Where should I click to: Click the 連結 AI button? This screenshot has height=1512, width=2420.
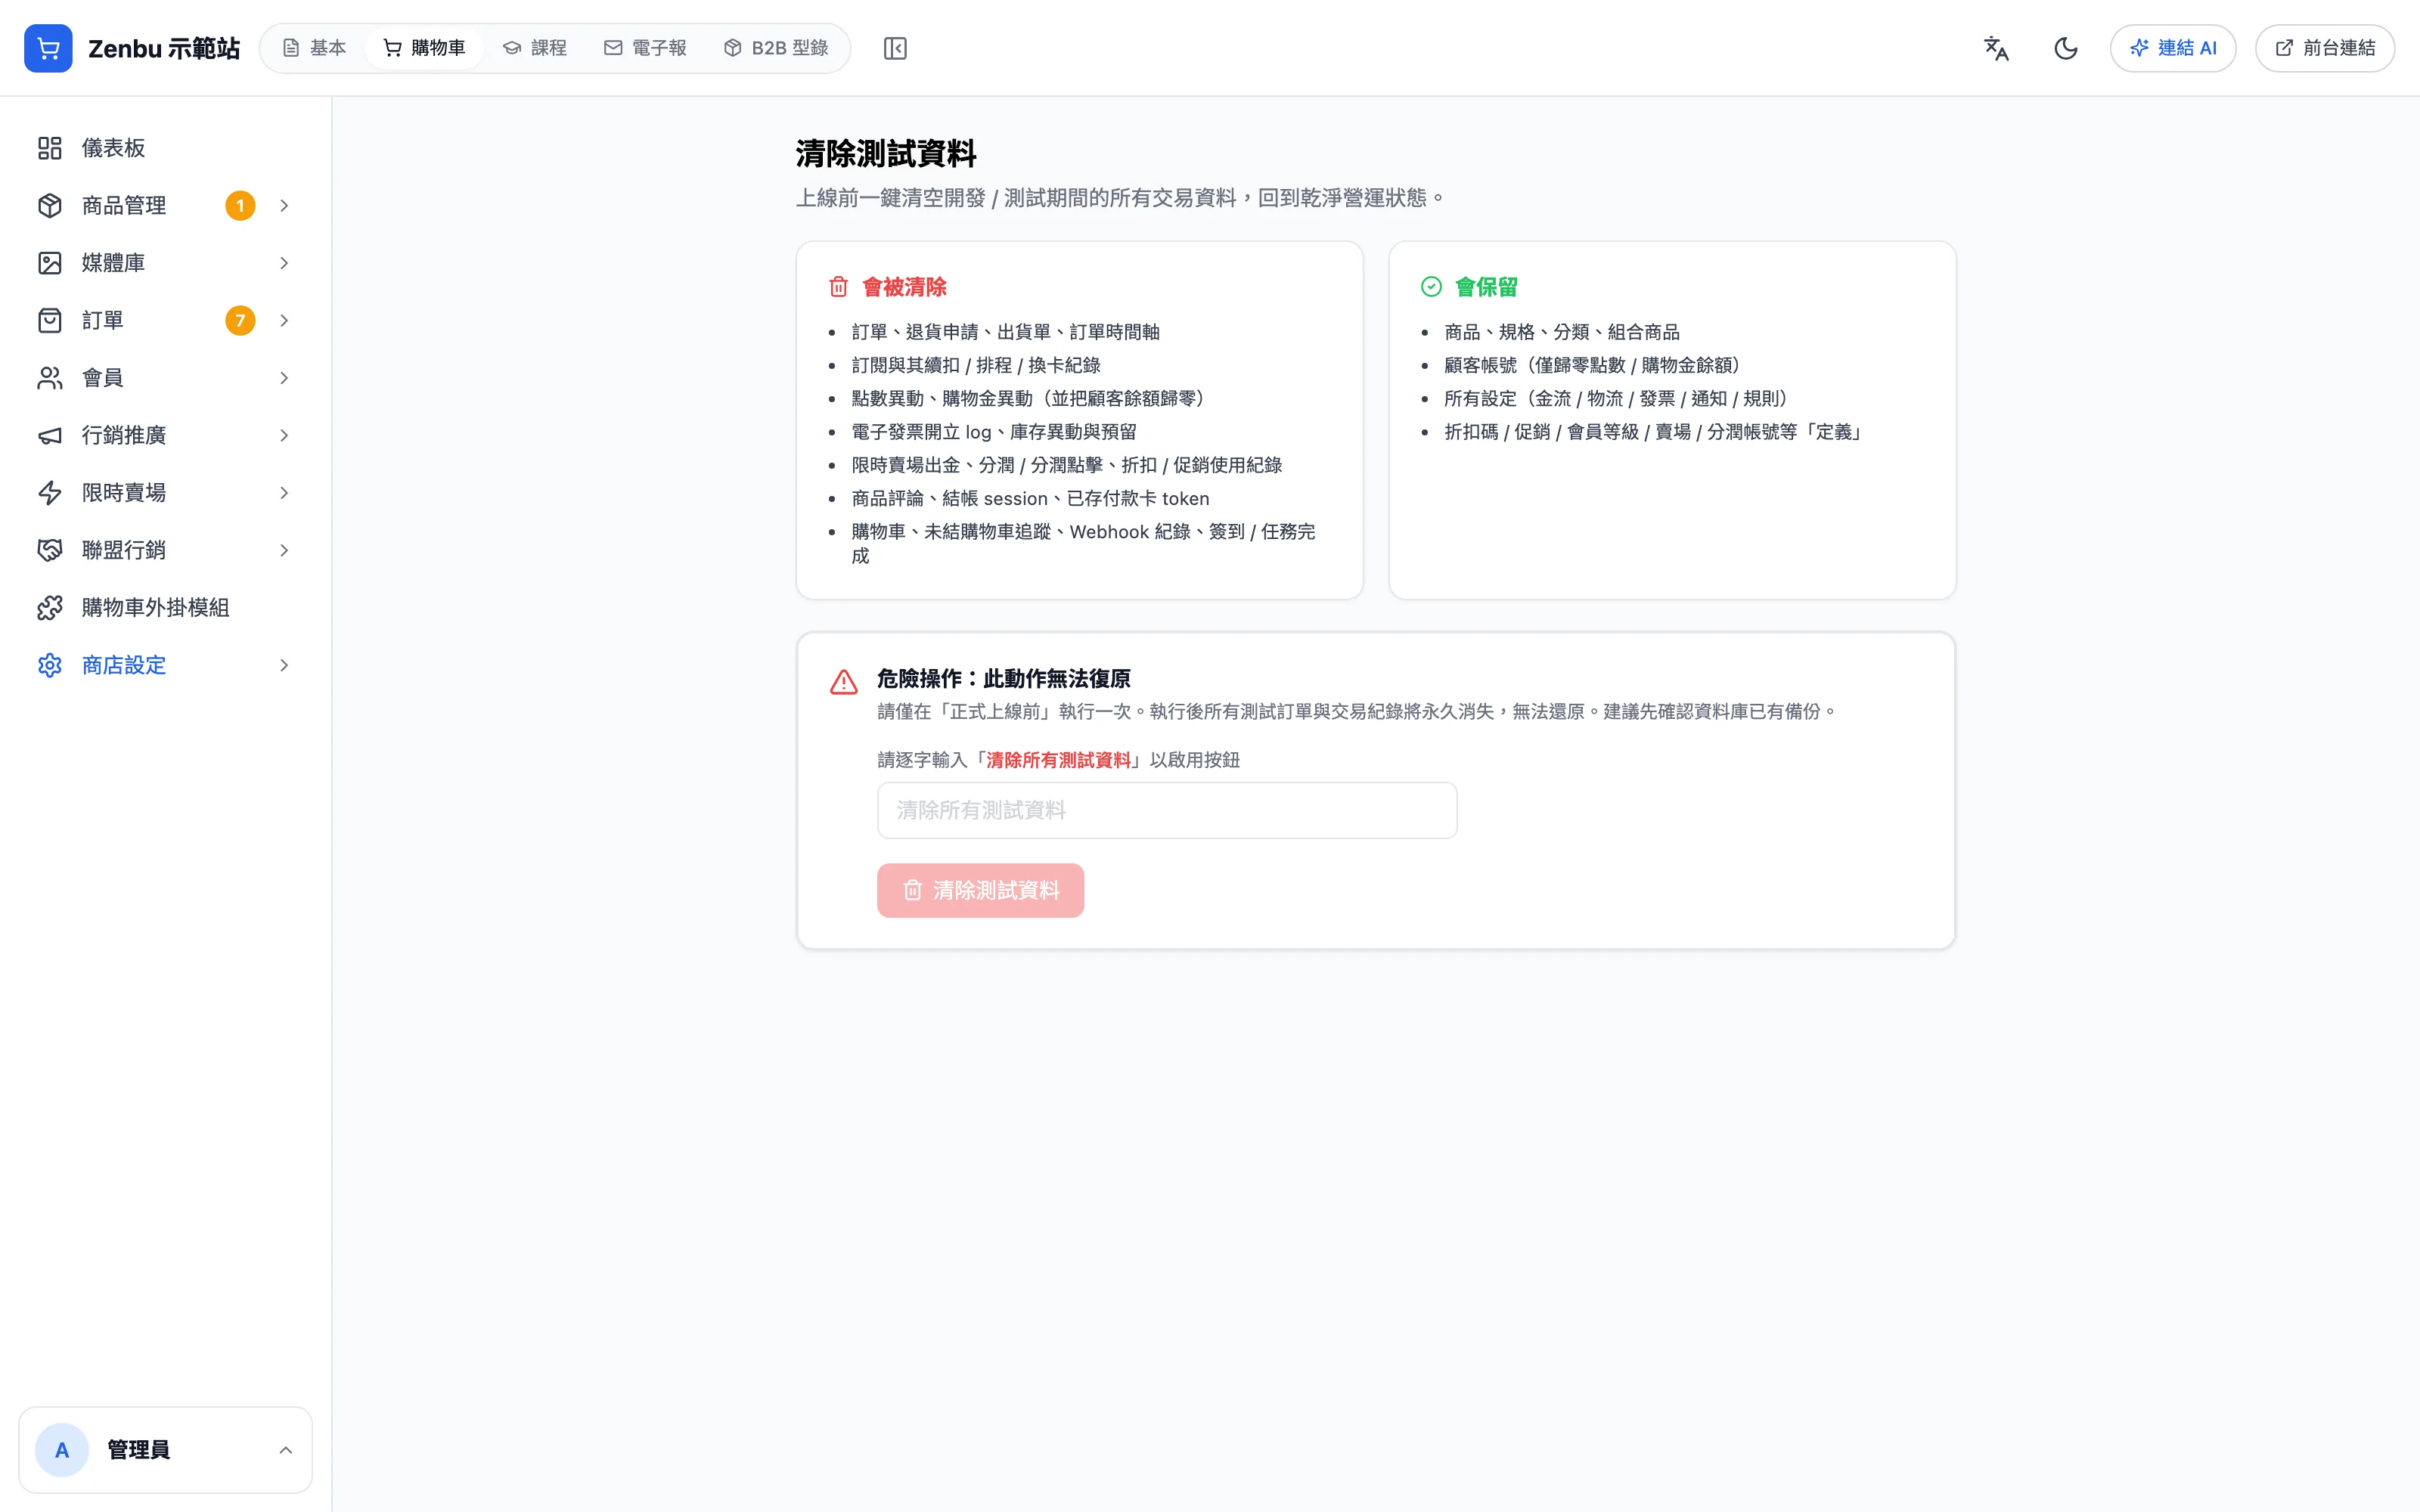2173,48
